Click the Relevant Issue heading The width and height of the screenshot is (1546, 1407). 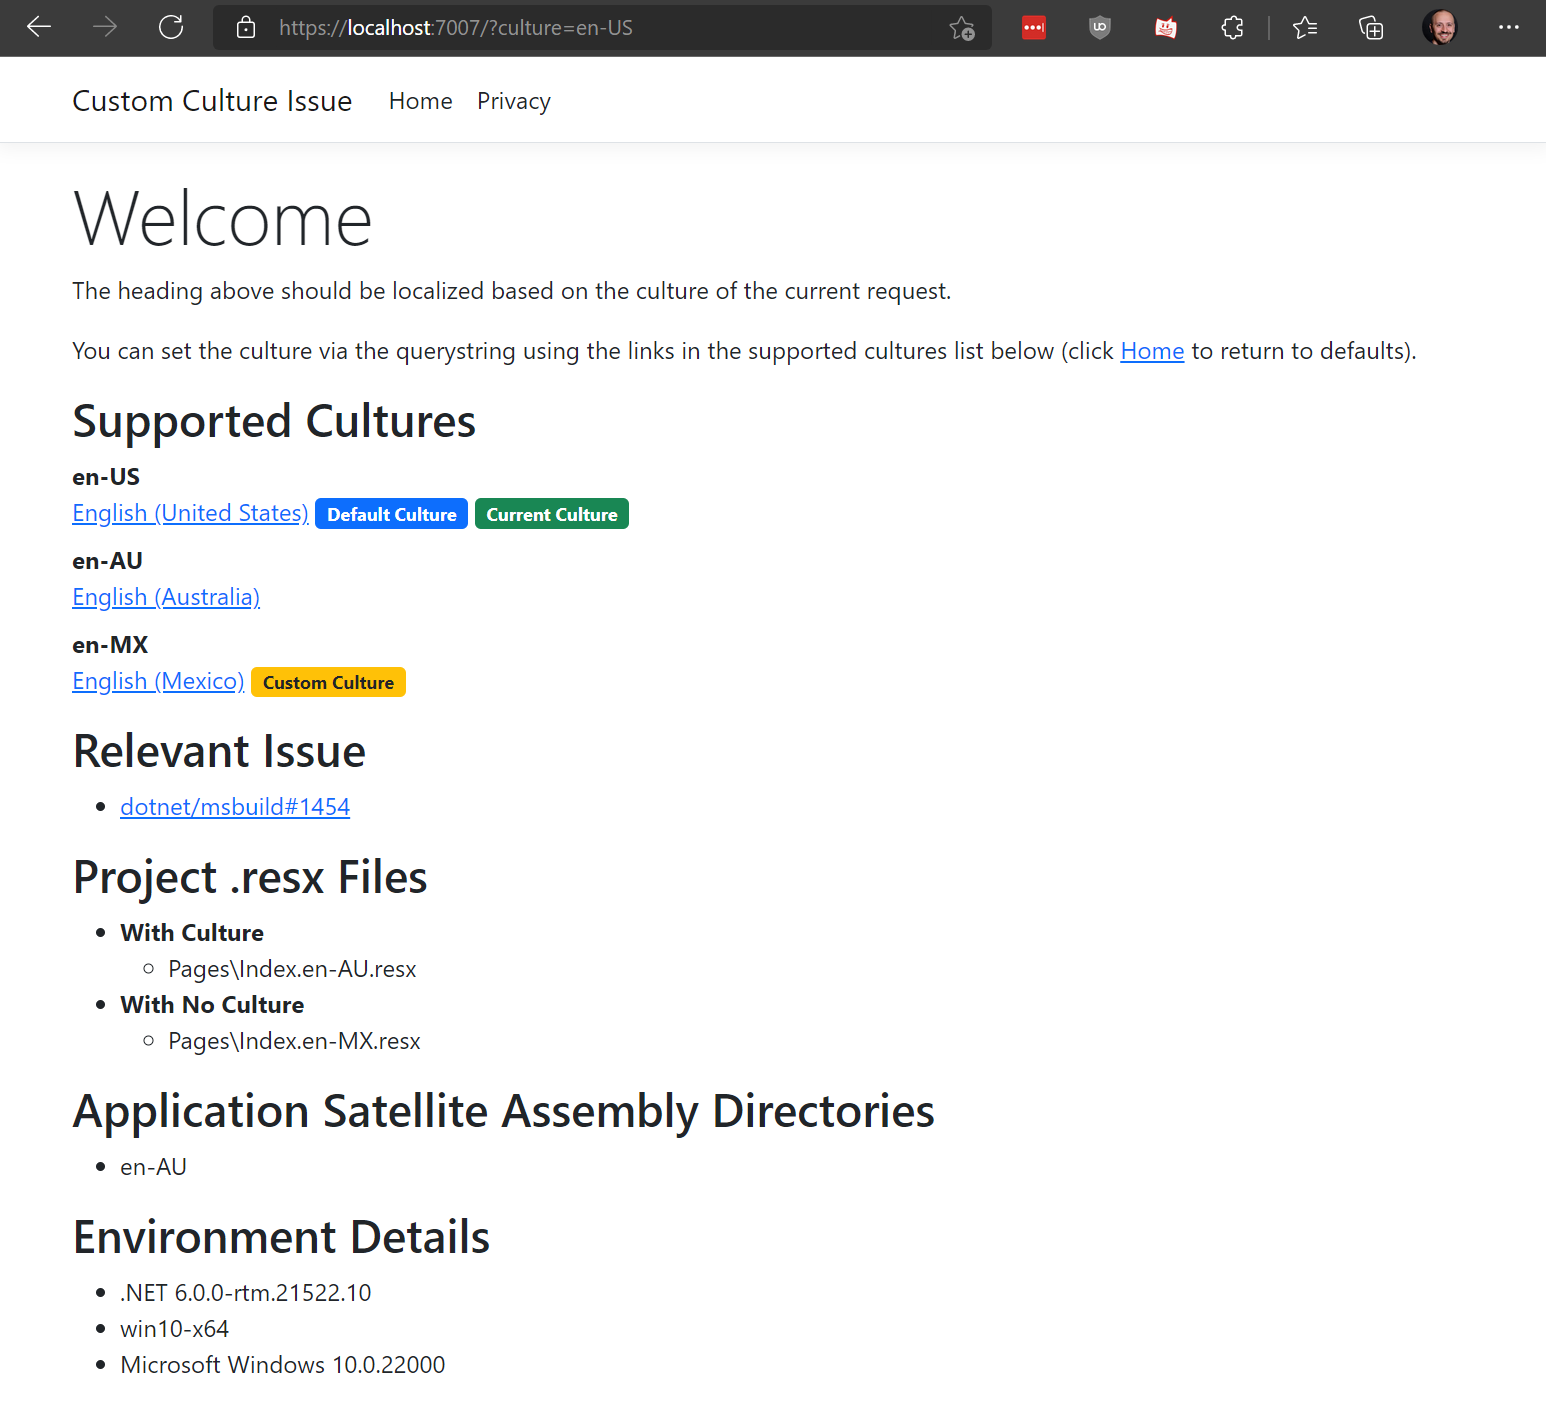pyautogui.click(x=219, y=751)
